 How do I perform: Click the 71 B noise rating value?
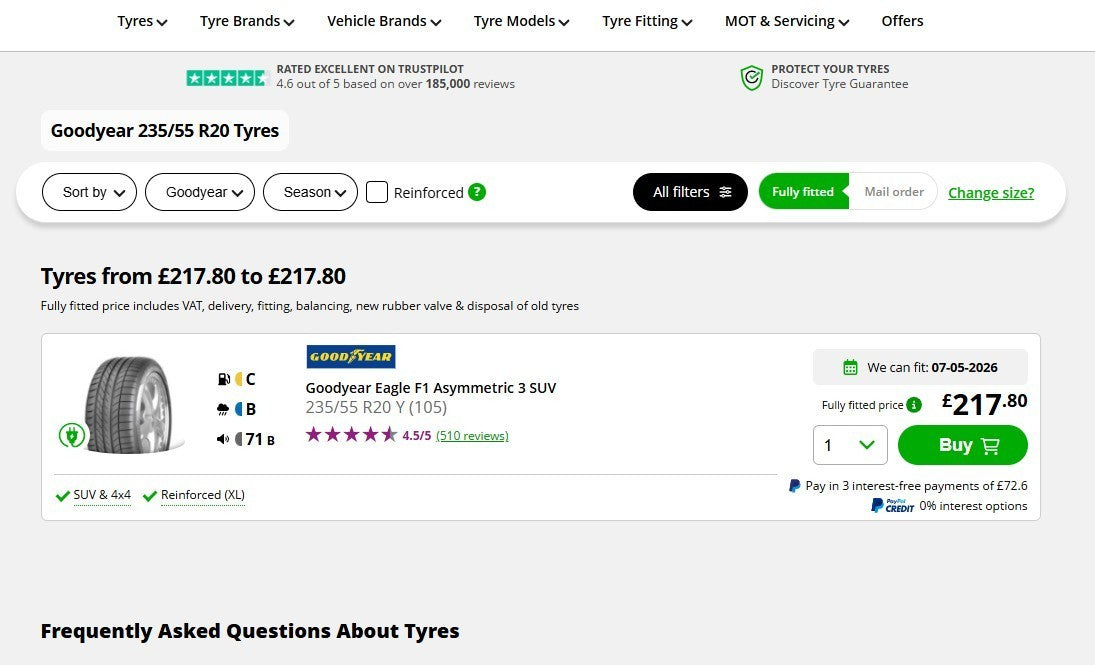tap(260, 439)
